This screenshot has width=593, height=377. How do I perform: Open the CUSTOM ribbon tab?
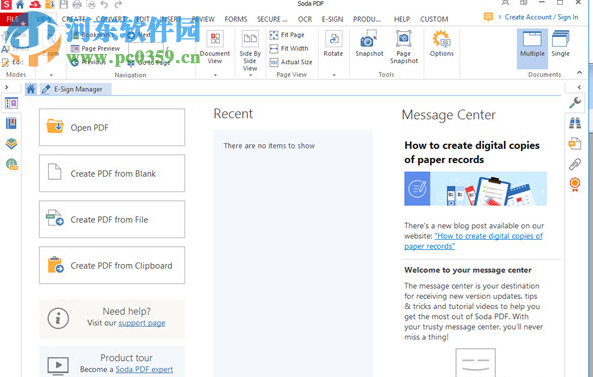[x=434, y=19]
